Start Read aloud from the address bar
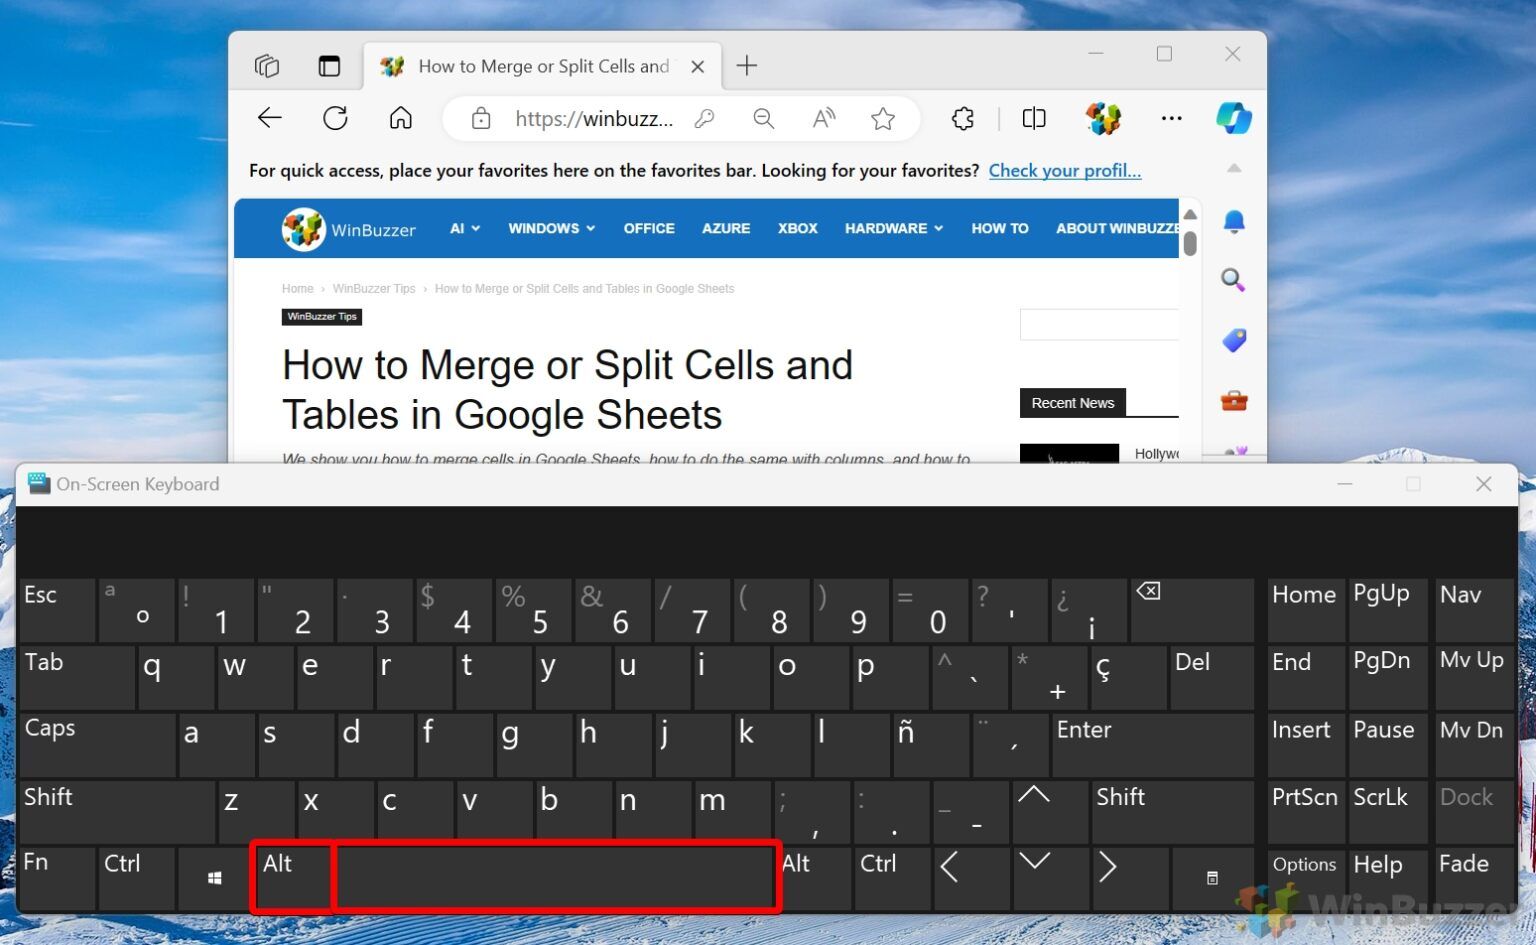The width and height of the screenshot is (1536, 945). point(823,118)
